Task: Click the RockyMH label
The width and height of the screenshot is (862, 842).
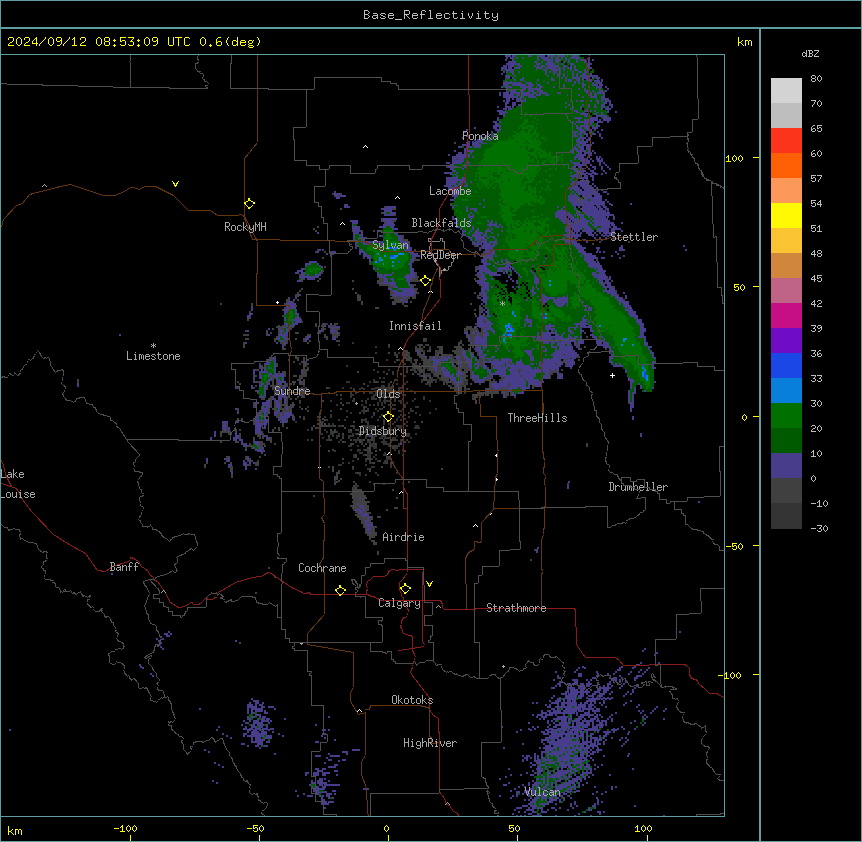Action: (245, 227)
